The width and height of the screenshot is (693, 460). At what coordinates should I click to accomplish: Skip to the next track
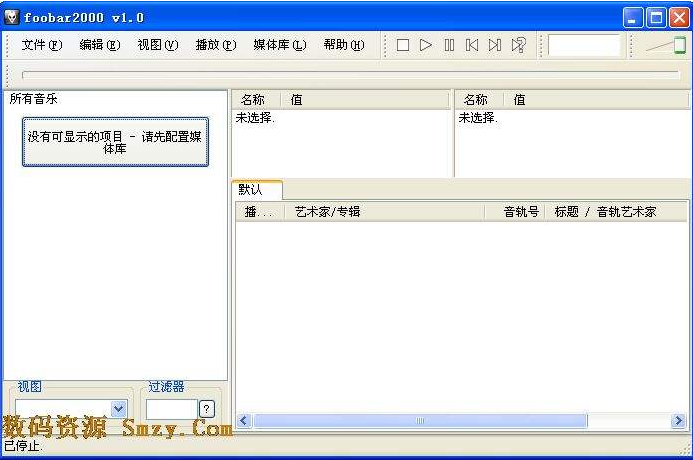coord(495,45)
